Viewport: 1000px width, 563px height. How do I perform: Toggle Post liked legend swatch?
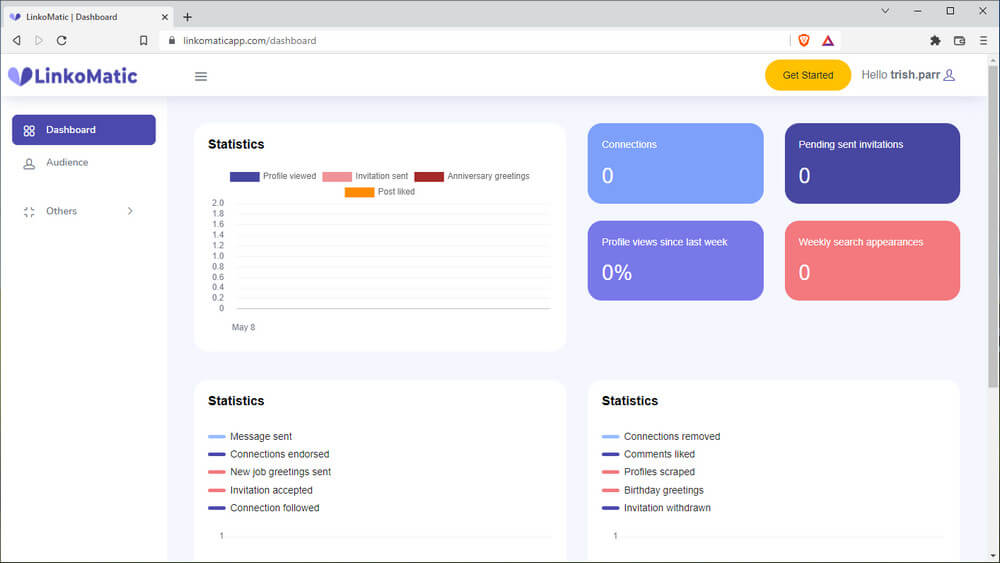click(359, 192)
